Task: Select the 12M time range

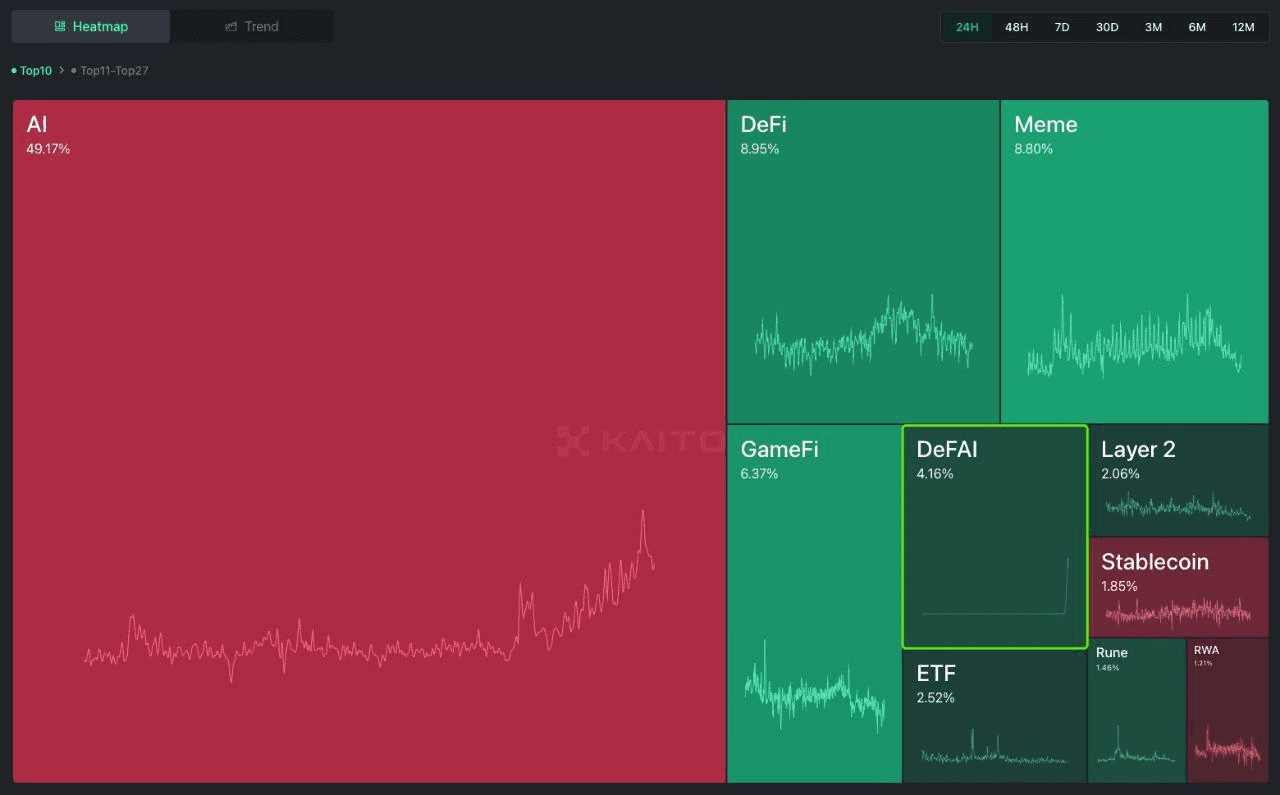Action: tap(1243, 27)
